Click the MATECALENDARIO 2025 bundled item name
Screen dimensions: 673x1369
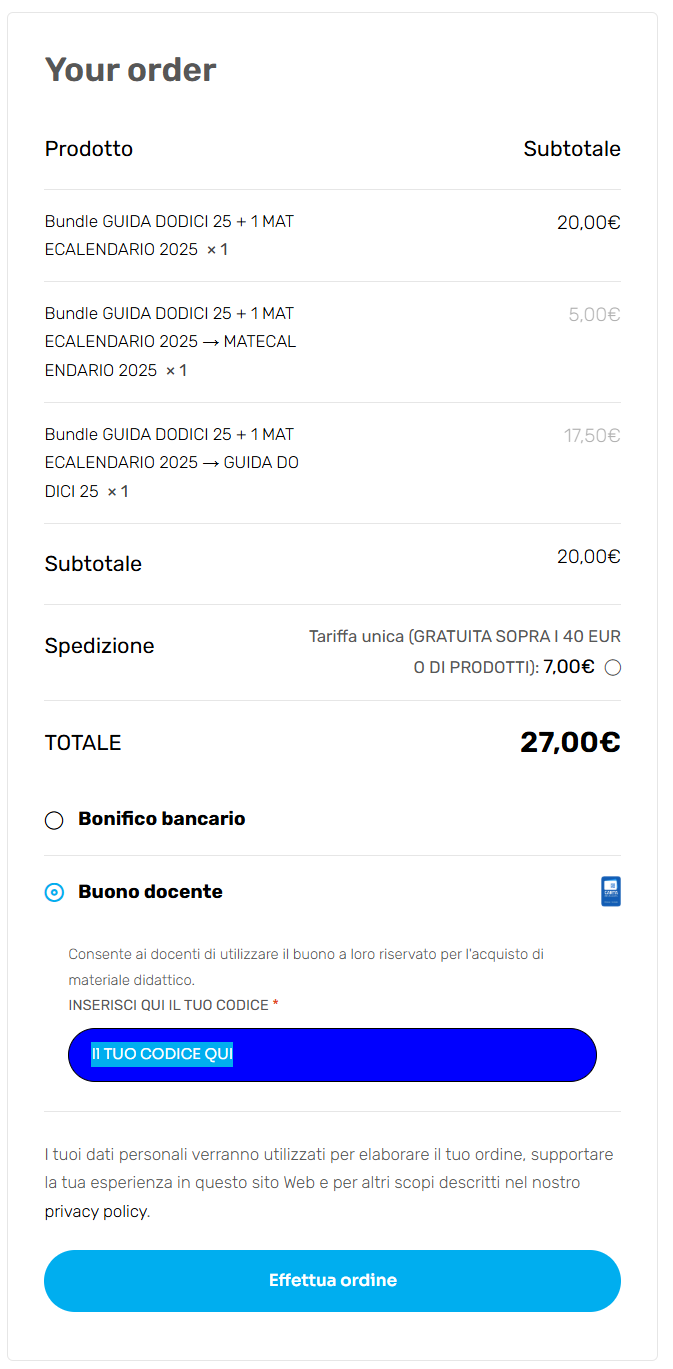(170, 342)
